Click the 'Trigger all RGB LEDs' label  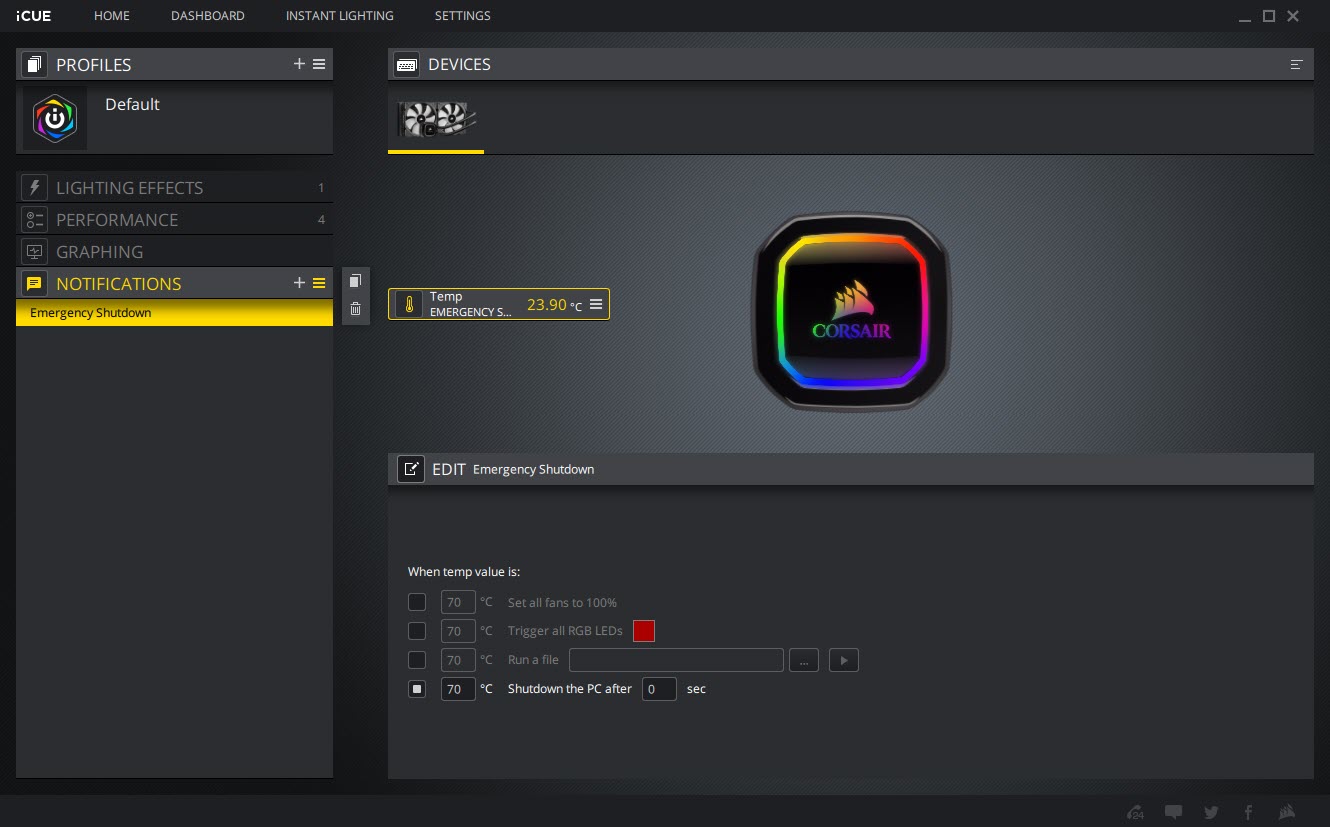(565, 631)
